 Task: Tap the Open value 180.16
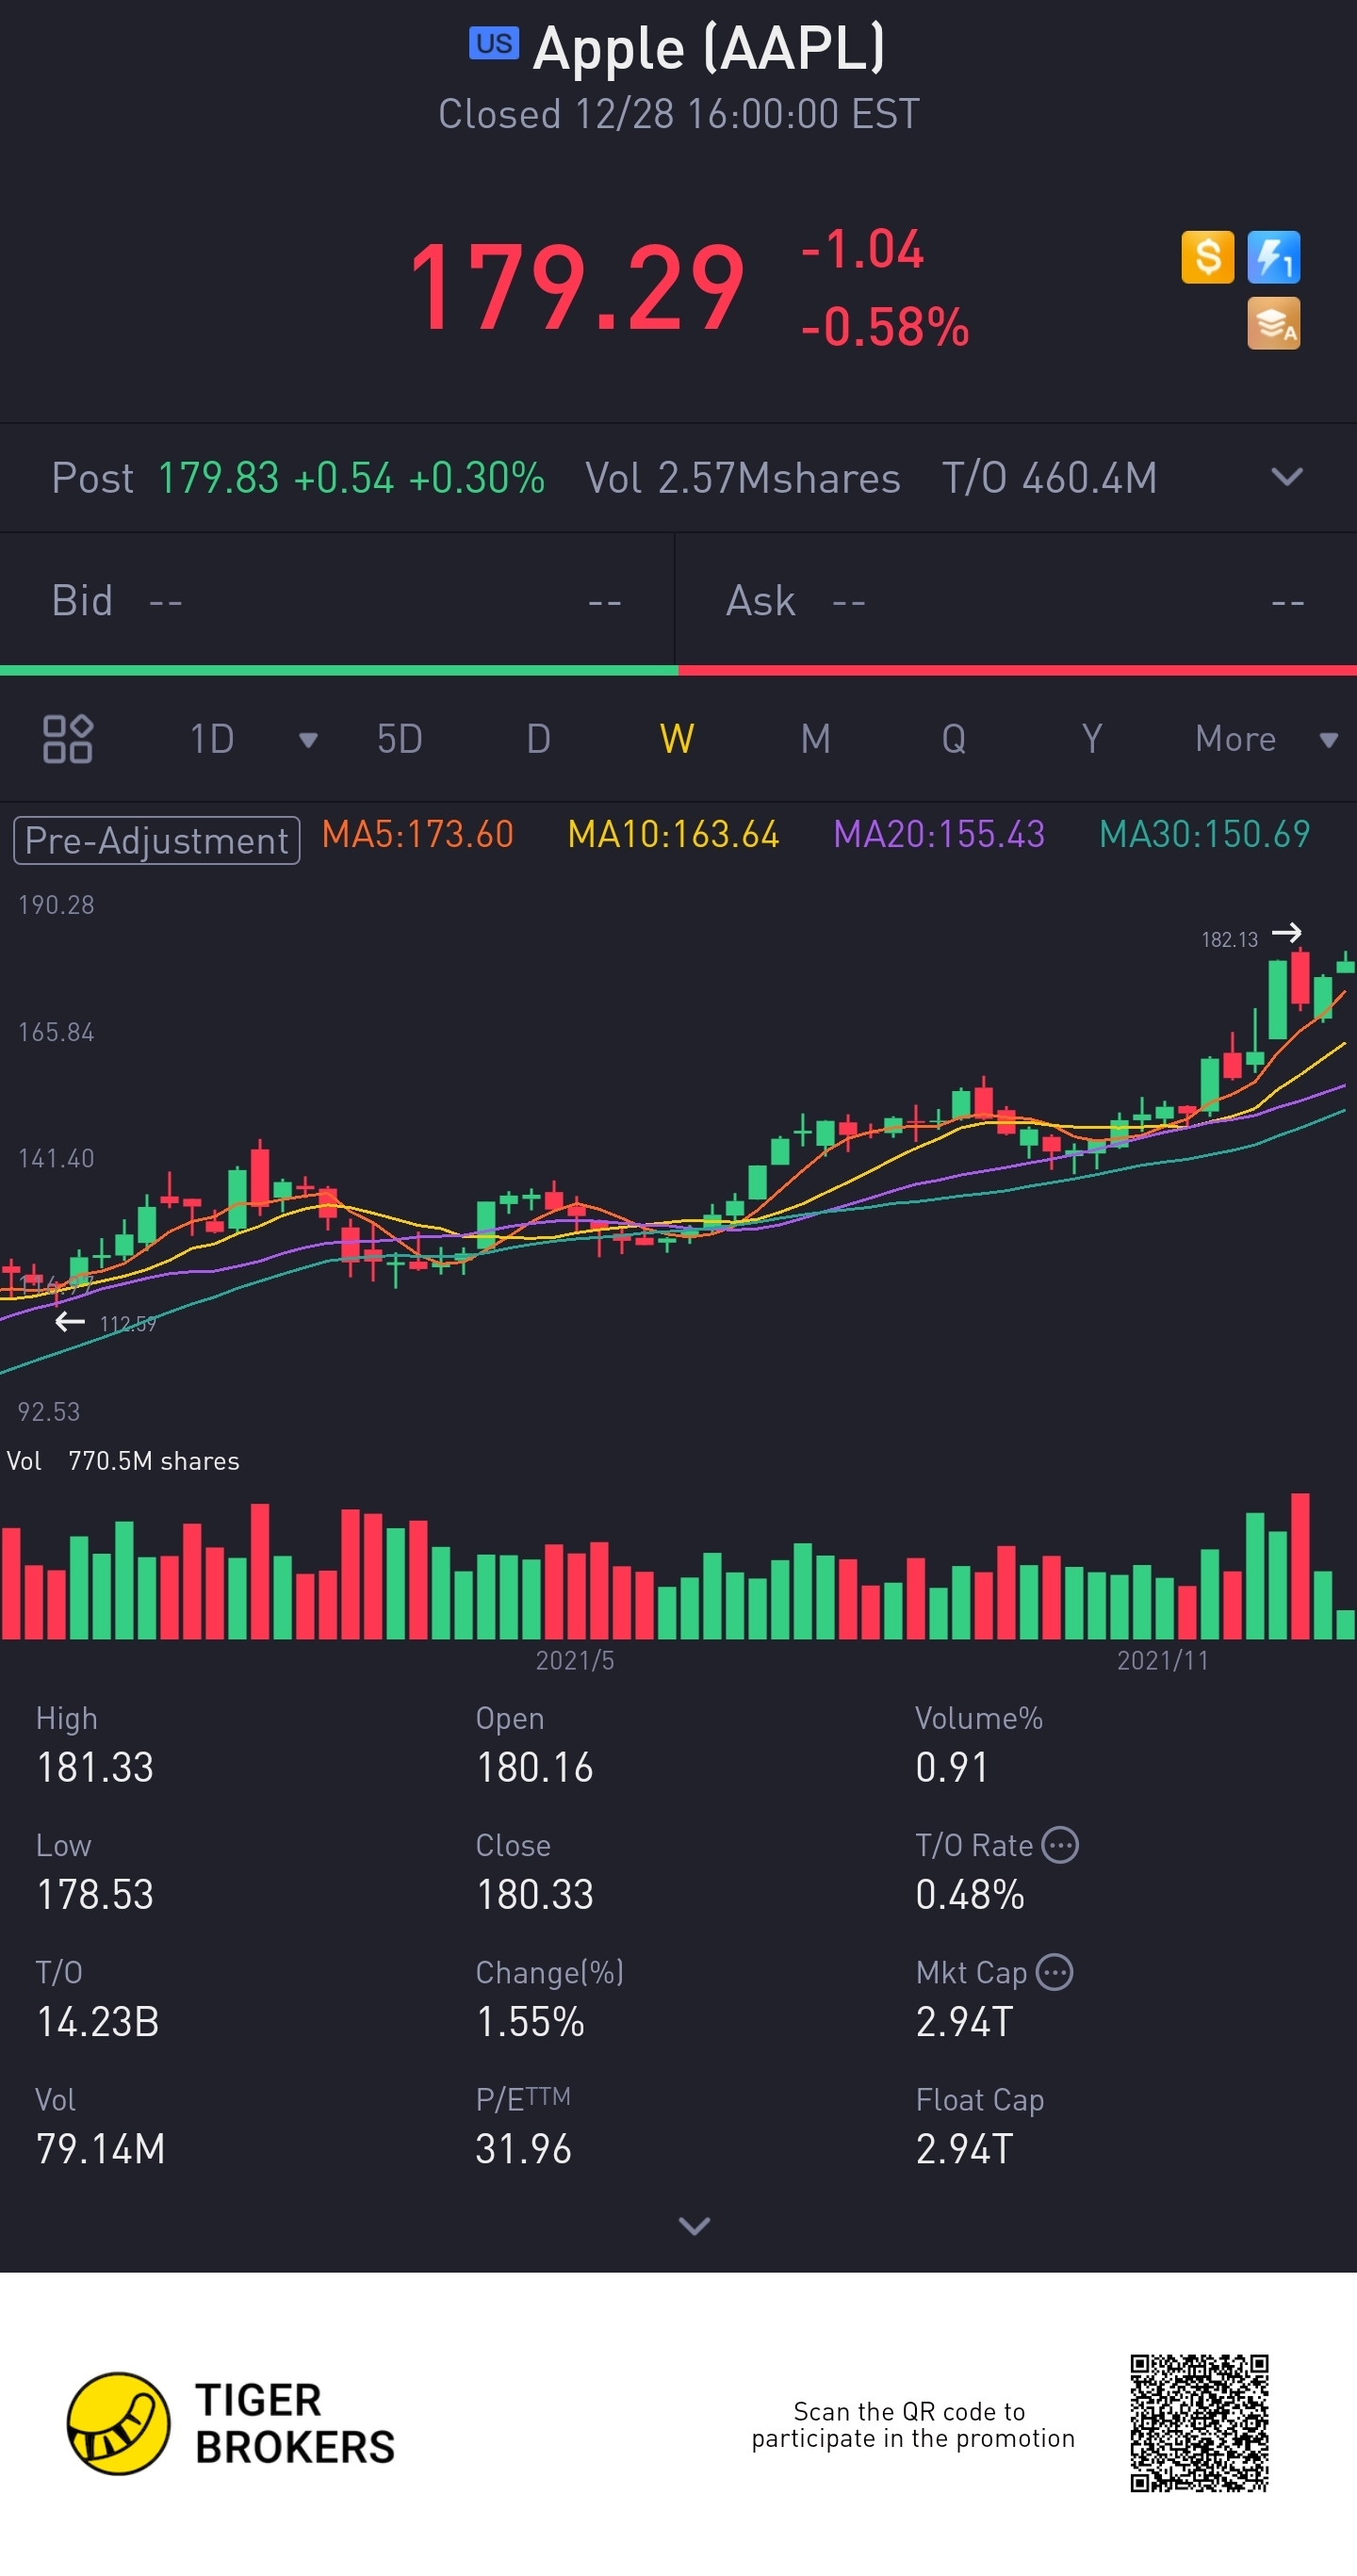coord(534,1767)
